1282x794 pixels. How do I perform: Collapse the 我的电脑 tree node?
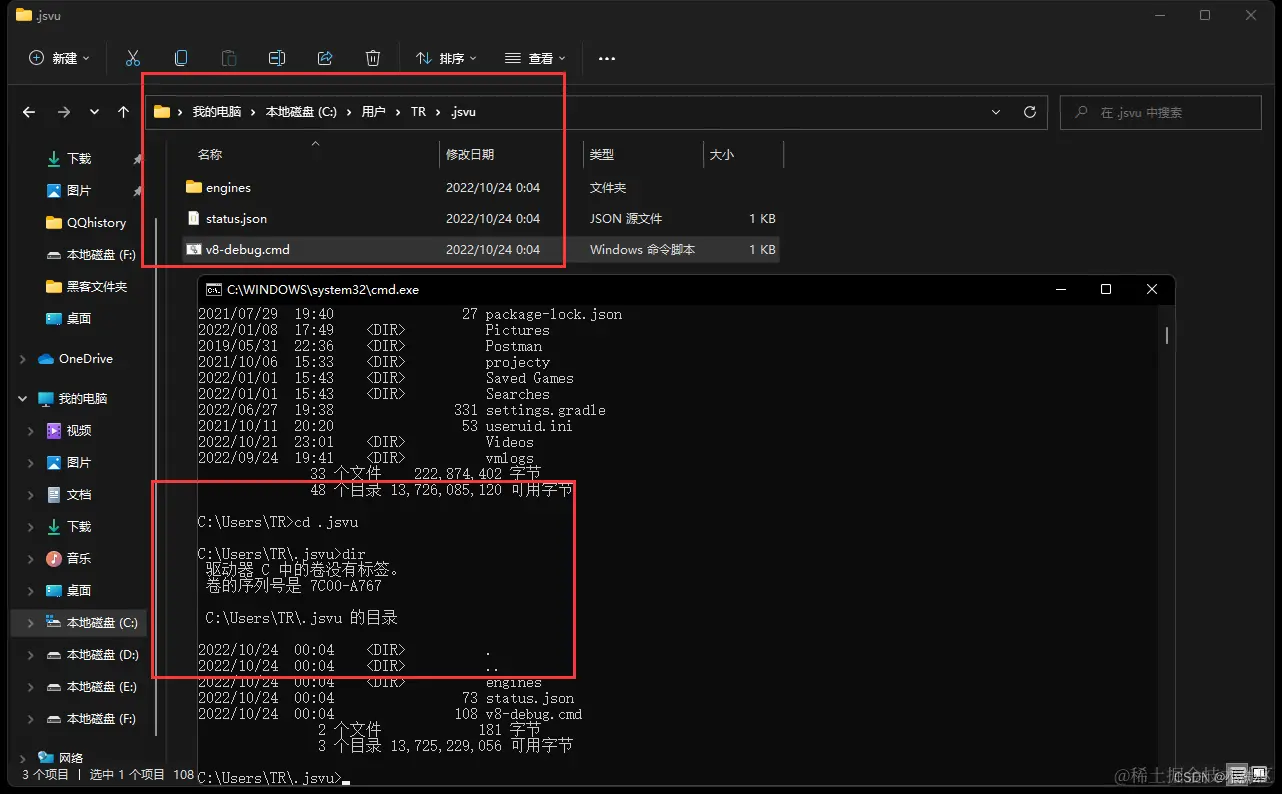point(23,398)
